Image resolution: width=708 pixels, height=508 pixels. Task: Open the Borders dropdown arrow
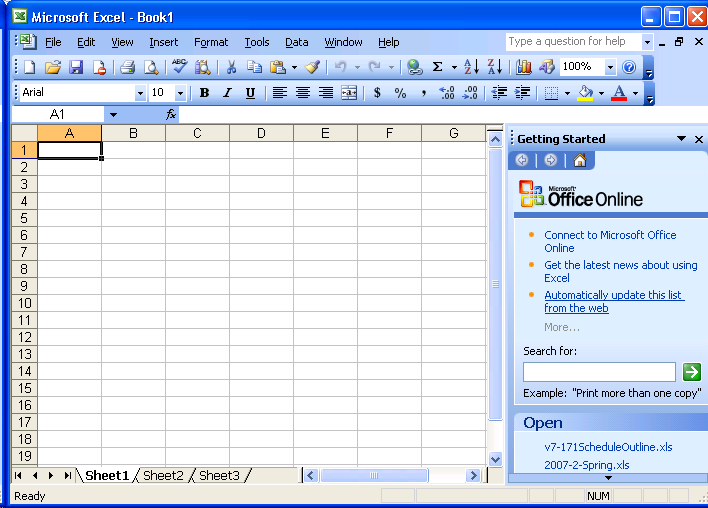click(x=567, y=93)
